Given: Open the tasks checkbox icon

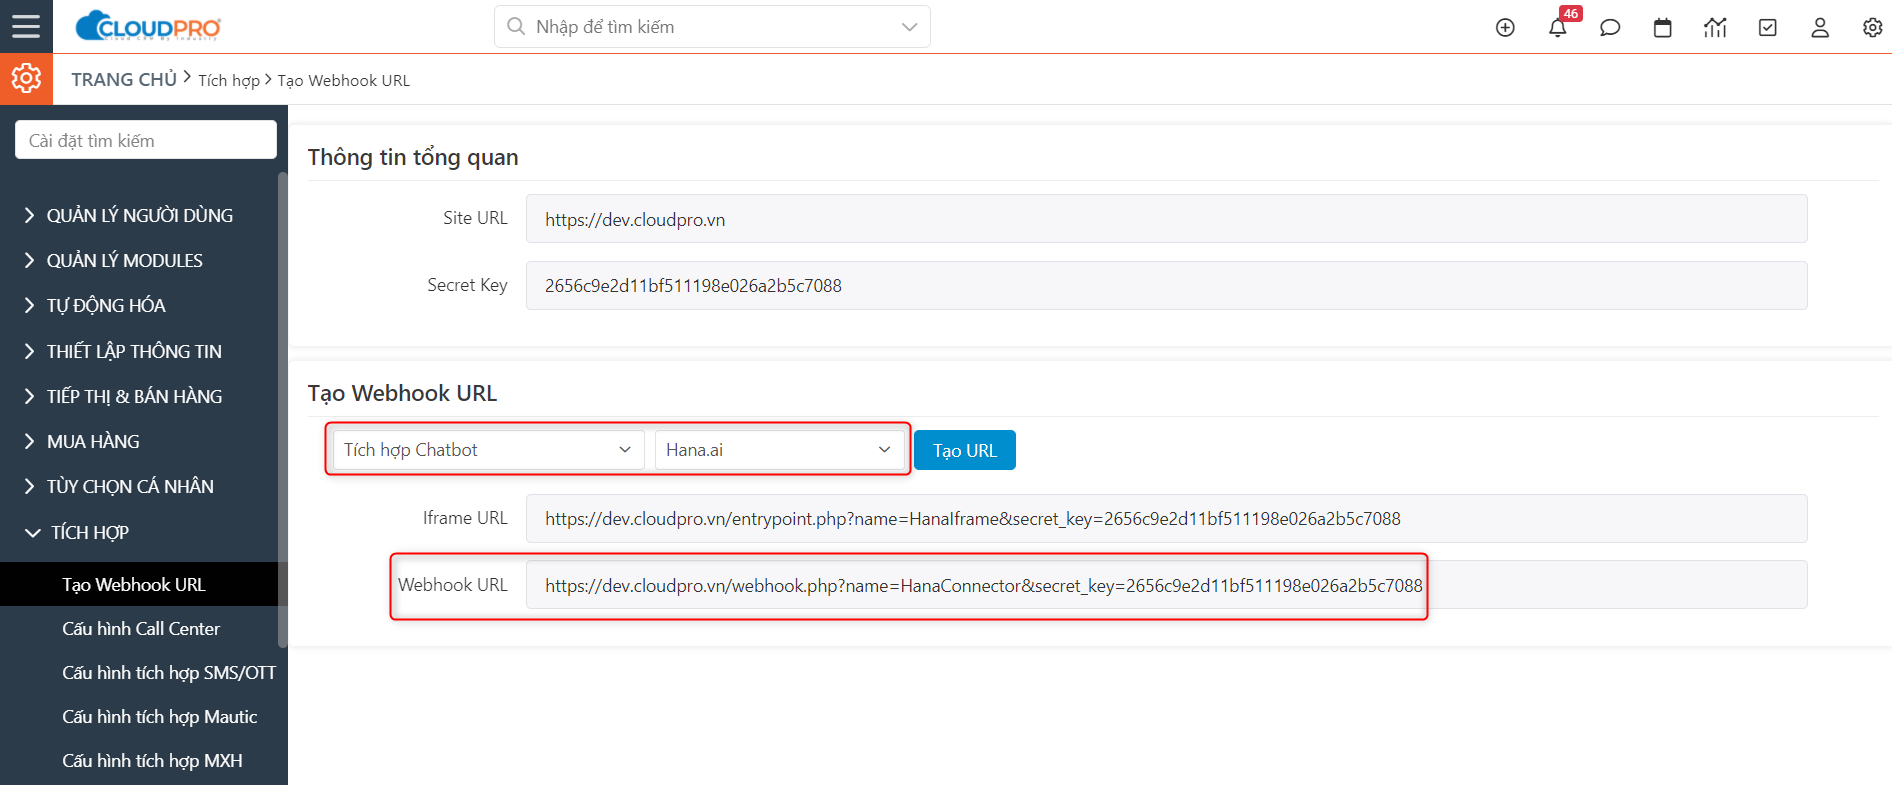Looking at the screenshot, I should click(x=1768, y=28).
